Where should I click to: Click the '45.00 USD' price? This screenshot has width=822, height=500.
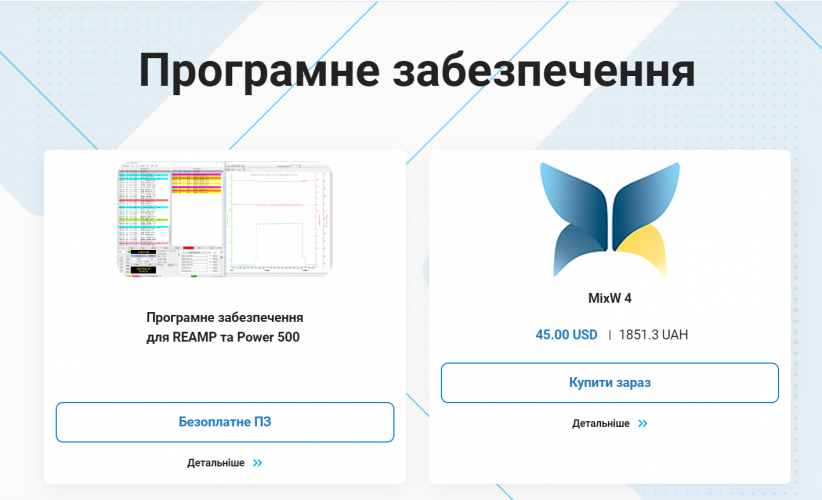coord(566,334)
